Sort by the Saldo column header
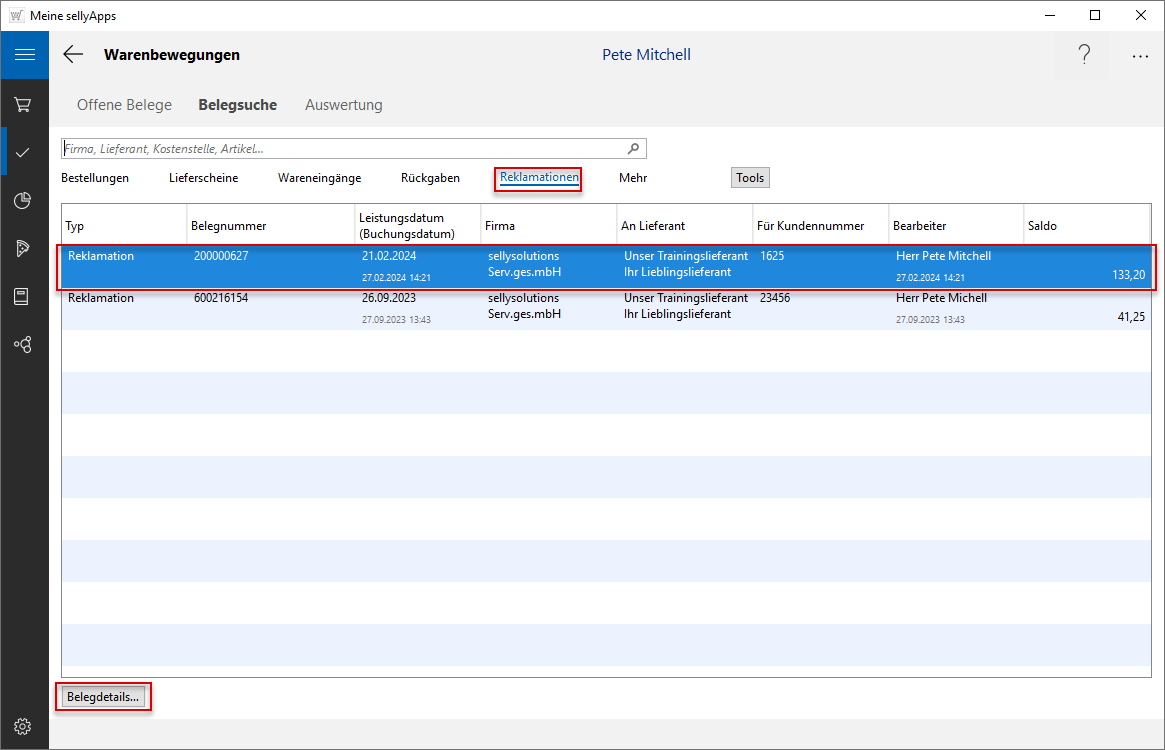The width and height of the screenshot is (1165, 750). [1085, 226]
